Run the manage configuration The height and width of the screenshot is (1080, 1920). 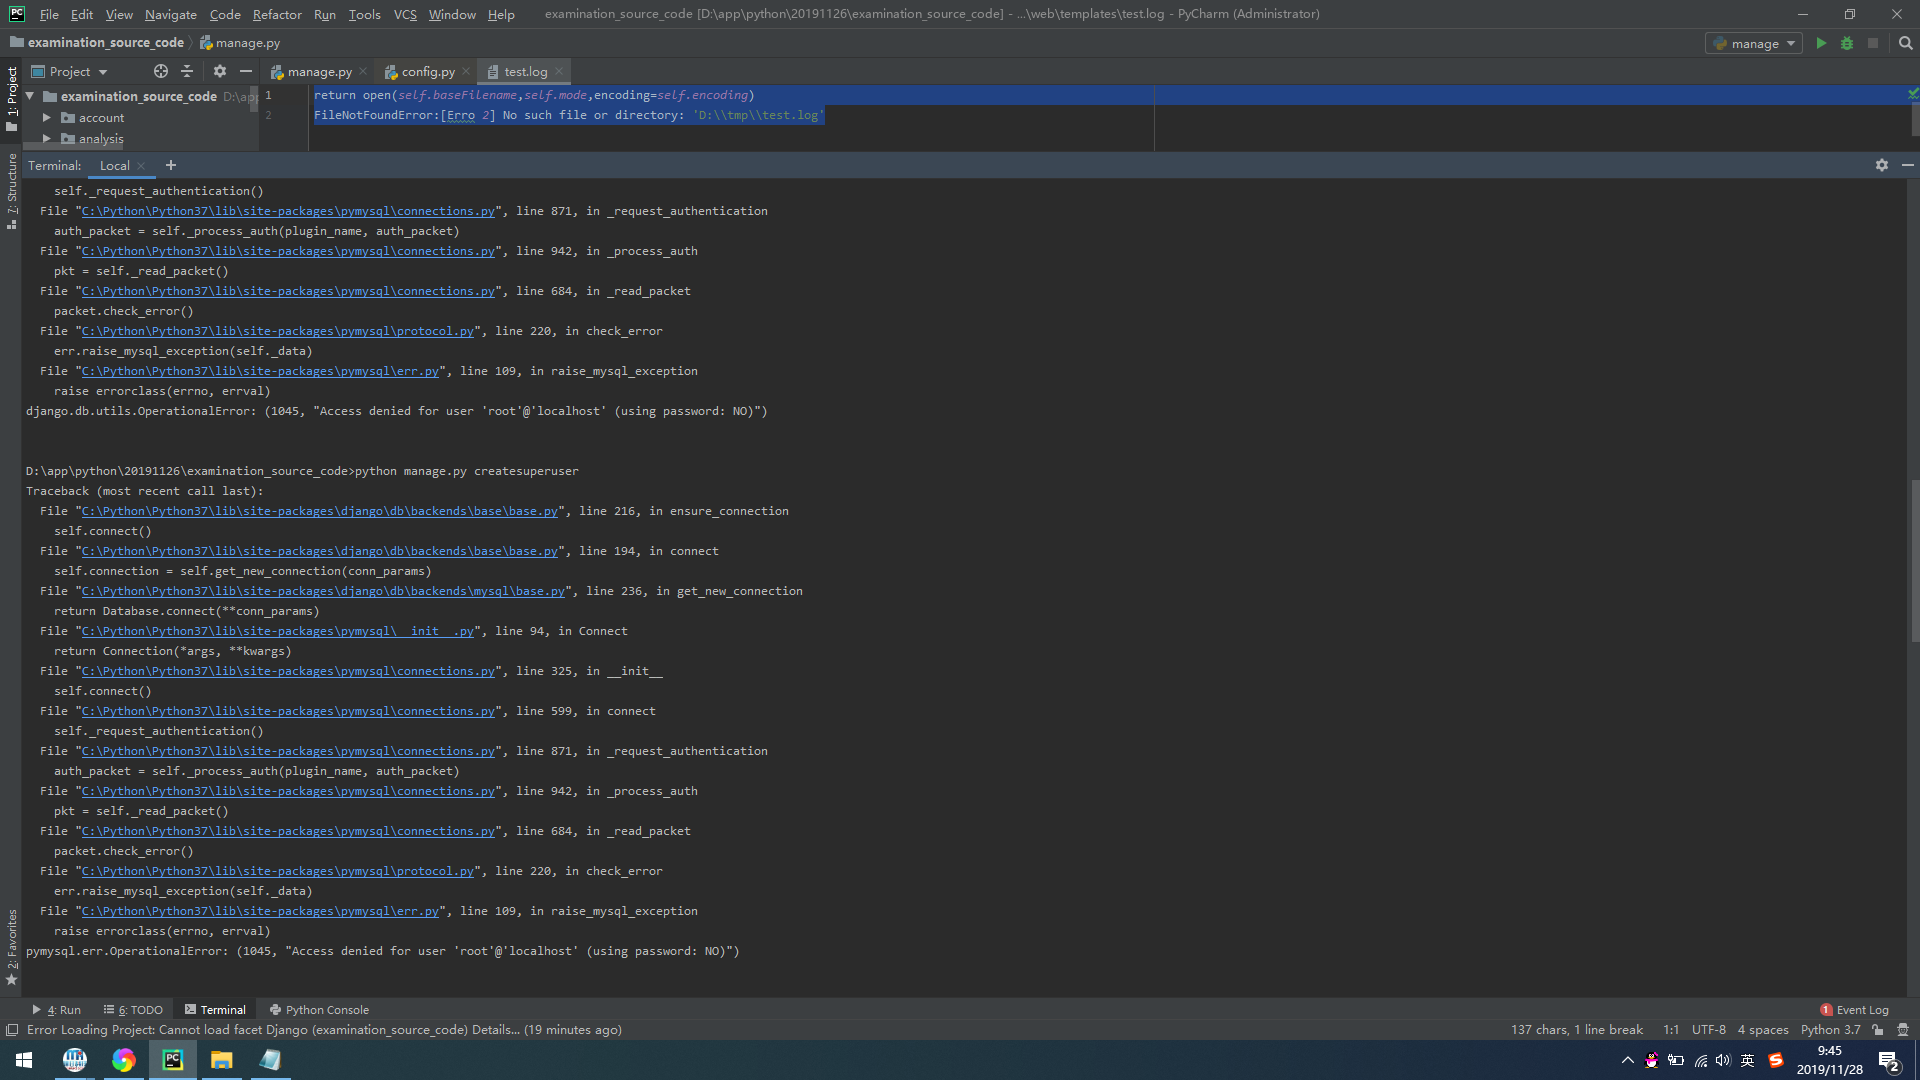1821,43
